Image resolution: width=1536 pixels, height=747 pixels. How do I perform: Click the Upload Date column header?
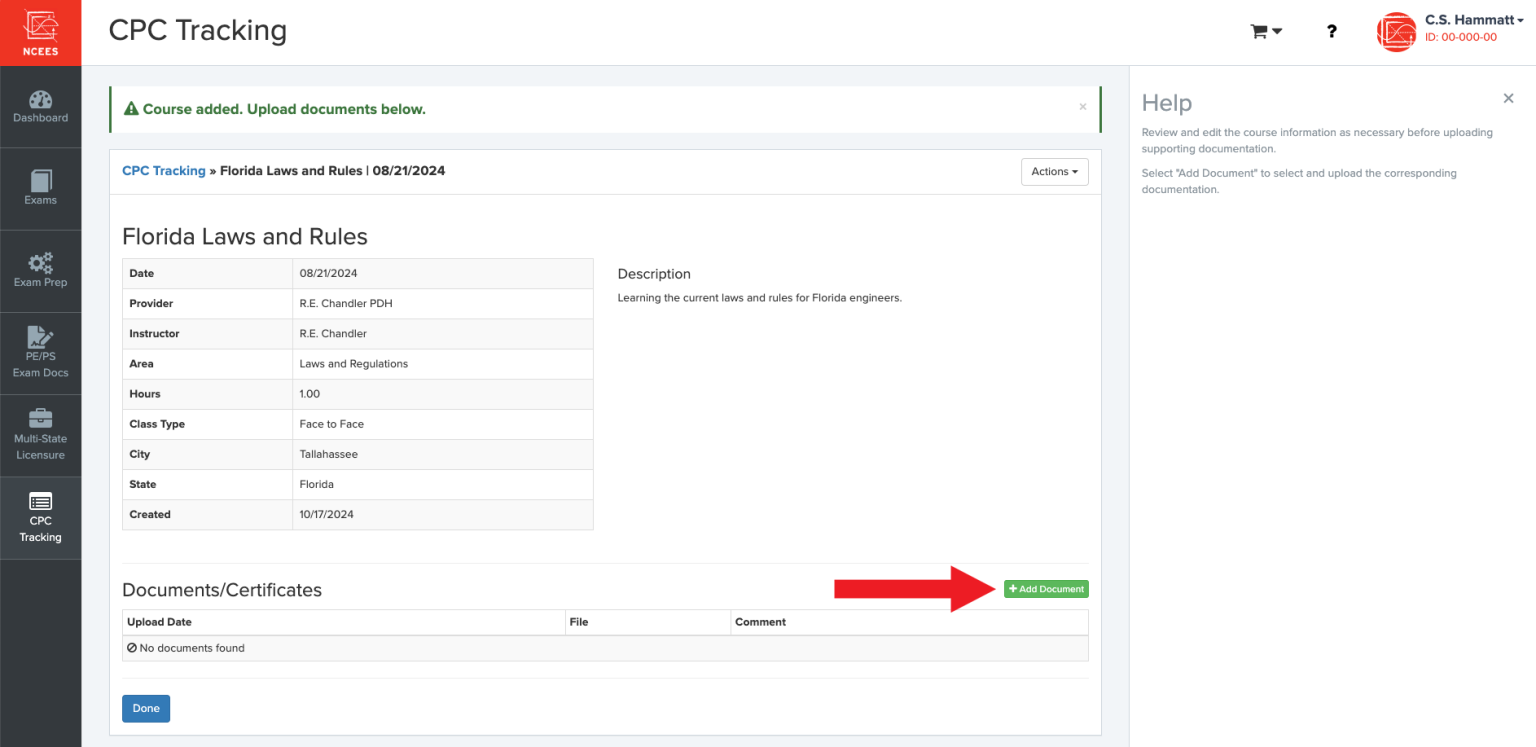tap(159, 621)
